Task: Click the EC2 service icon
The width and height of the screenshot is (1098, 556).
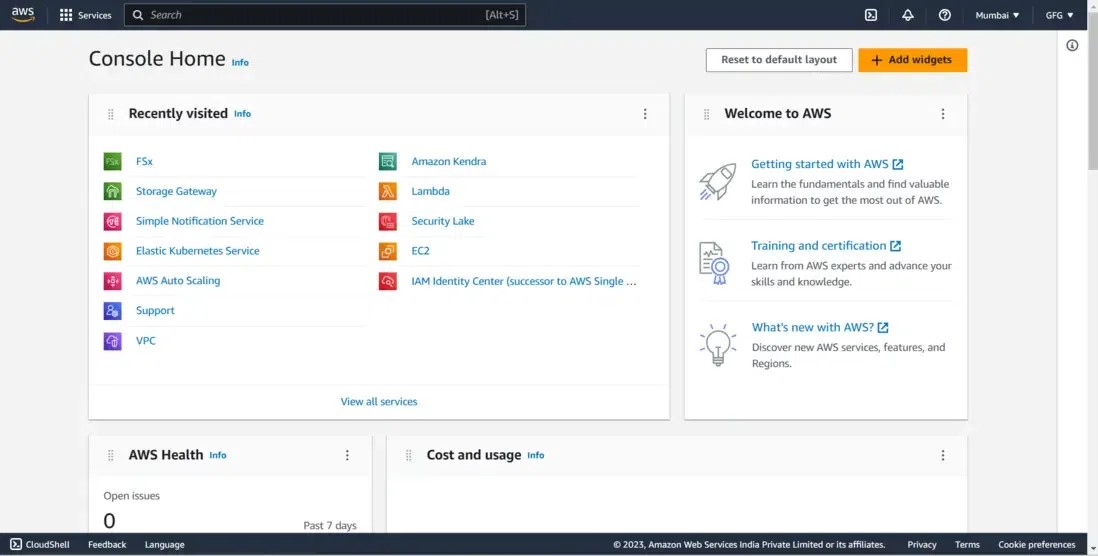Action: point(388,251)
